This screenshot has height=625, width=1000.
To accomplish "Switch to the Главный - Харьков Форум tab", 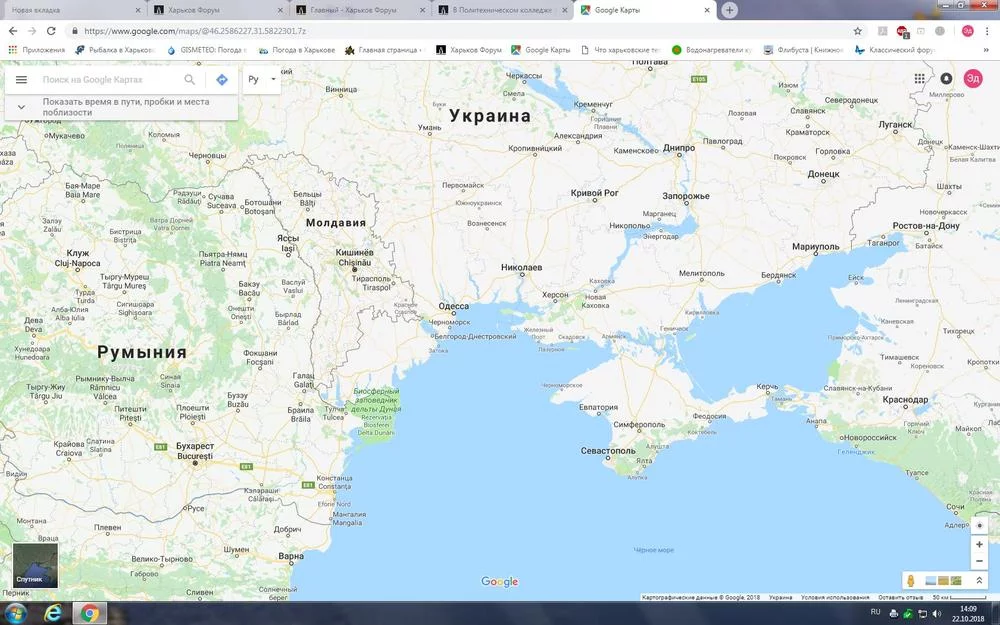I will (x=360, y=10).
